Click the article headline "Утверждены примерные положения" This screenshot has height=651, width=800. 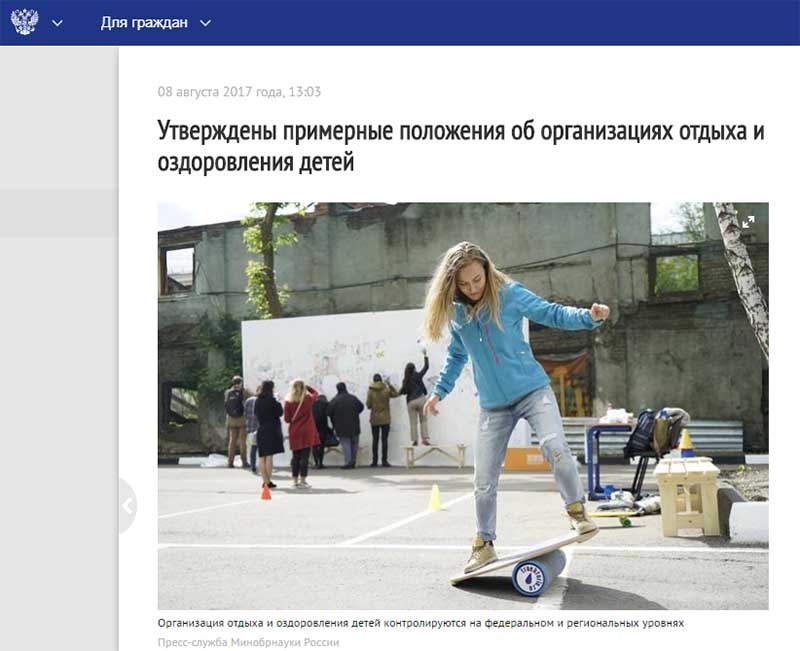pyautogui.click(x=461, y=146)
